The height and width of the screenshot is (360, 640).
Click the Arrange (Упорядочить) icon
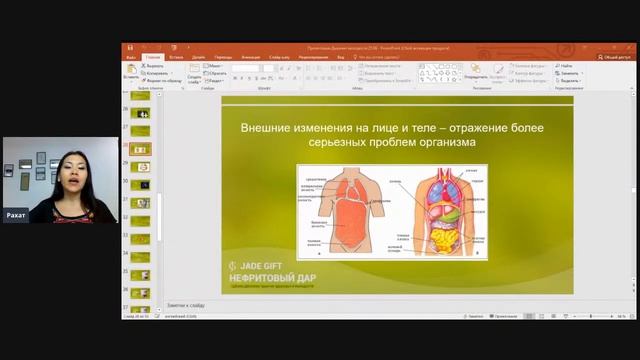click(476, 69)
